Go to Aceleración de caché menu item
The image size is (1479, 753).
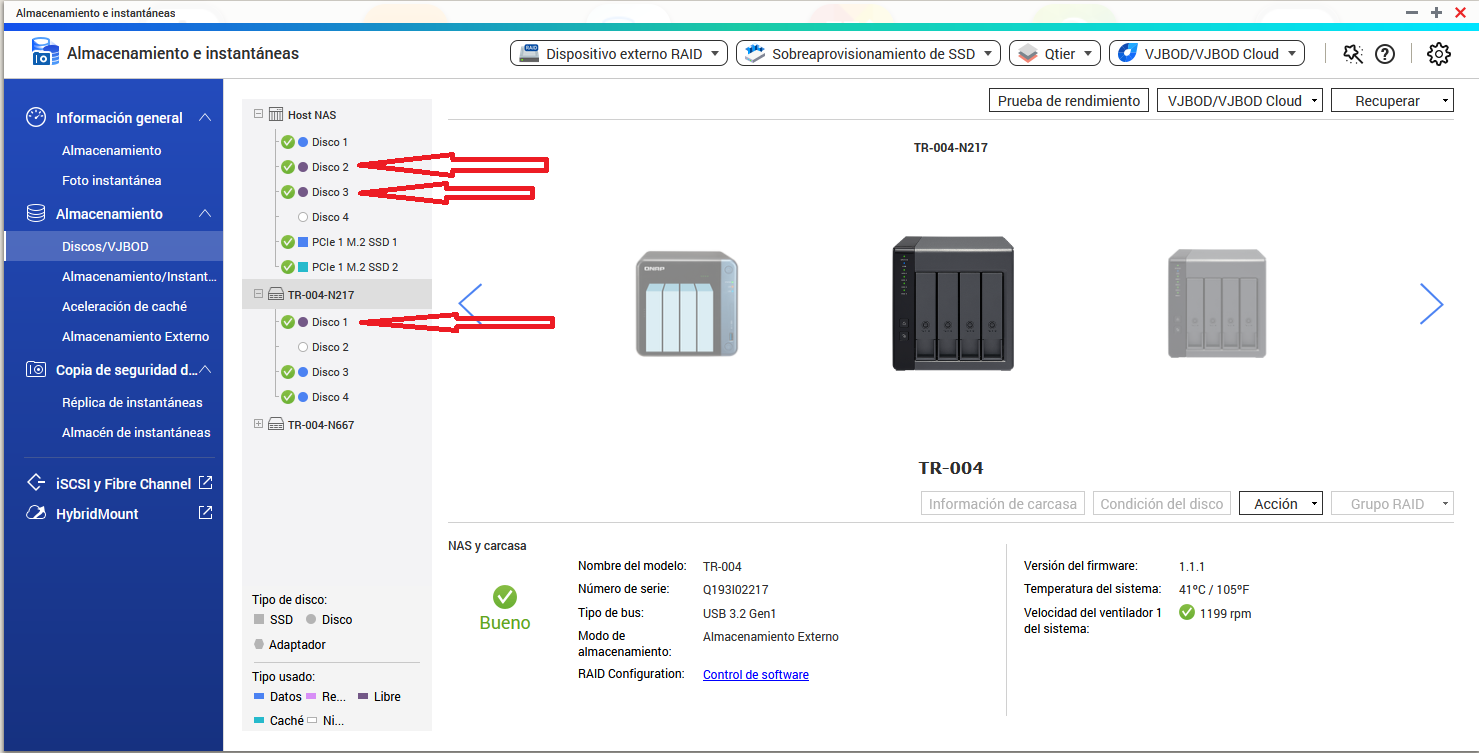124,306
